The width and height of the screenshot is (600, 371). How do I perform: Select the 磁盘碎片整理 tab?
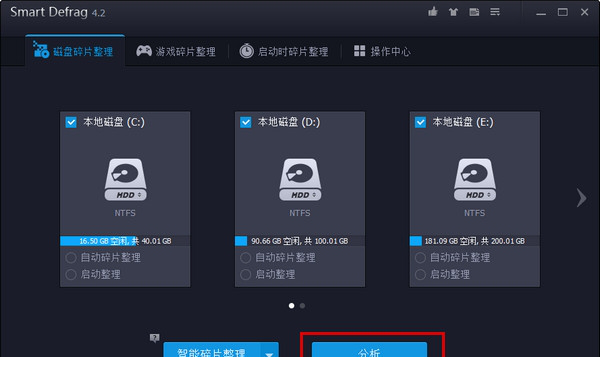[75, 51]
